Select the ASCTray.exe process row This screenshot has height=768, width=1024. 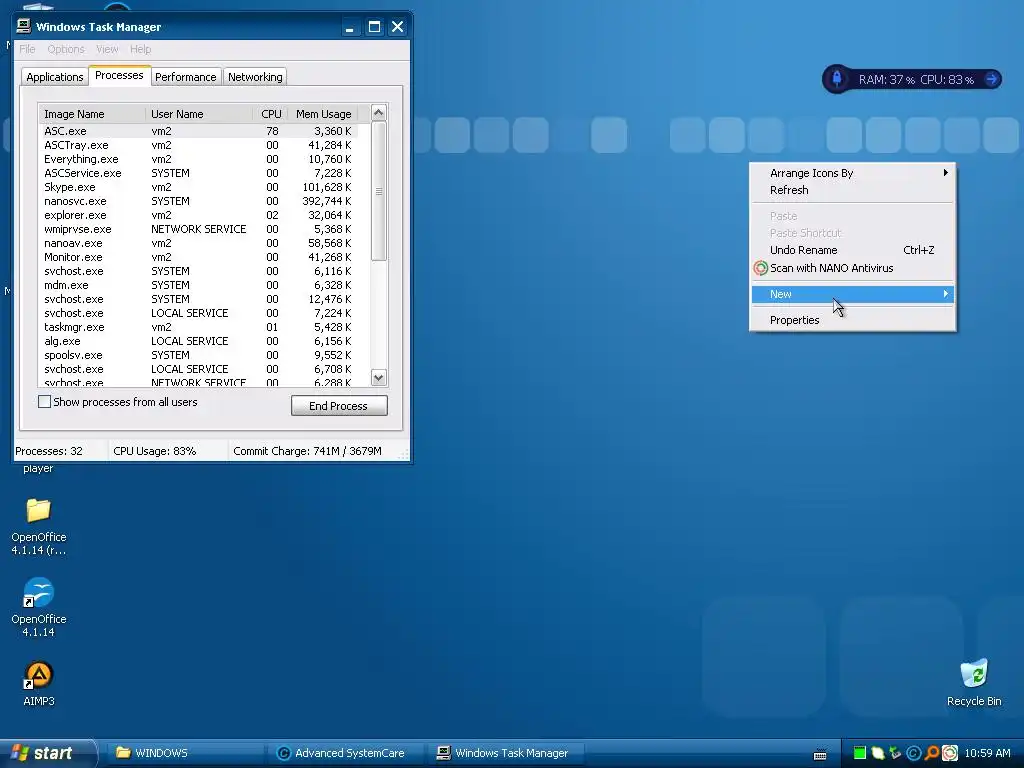pos(199,145)
